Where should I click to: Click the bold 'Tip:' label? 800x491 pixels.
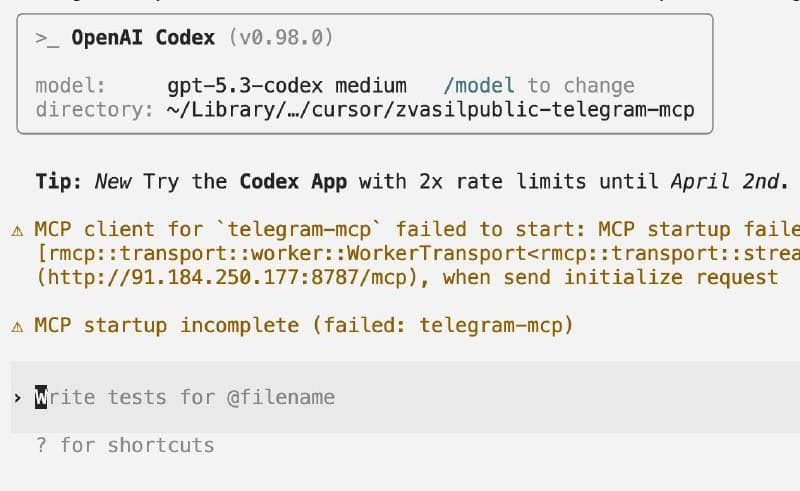point(59,182)
